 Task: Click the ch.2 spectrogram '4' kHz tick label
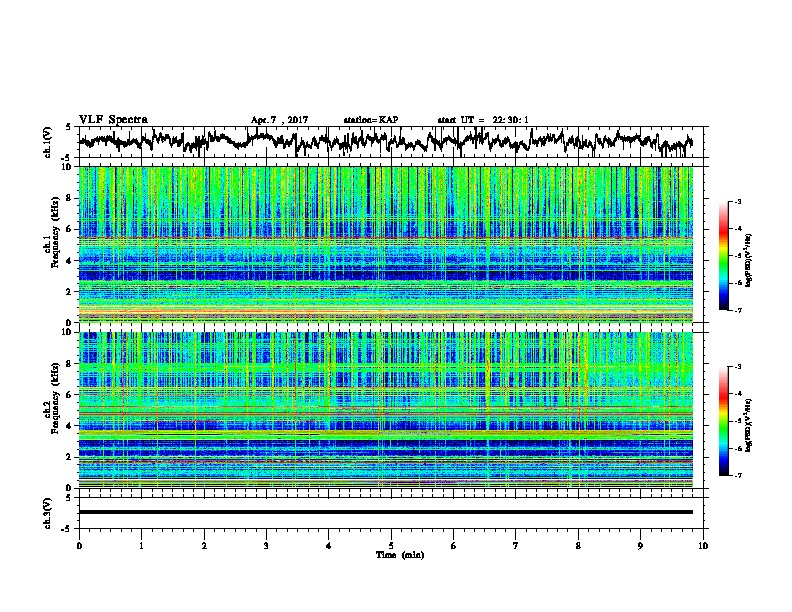pos(70,426)
